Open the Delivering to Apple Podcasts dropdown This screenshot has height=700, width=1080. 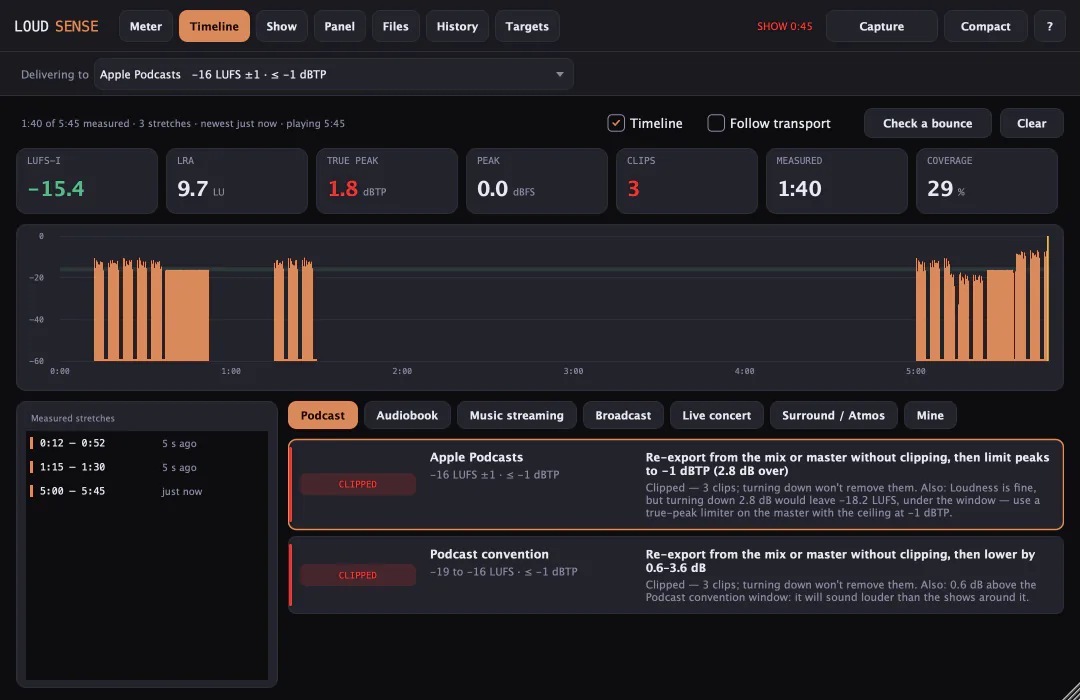[x=333, y=74]
